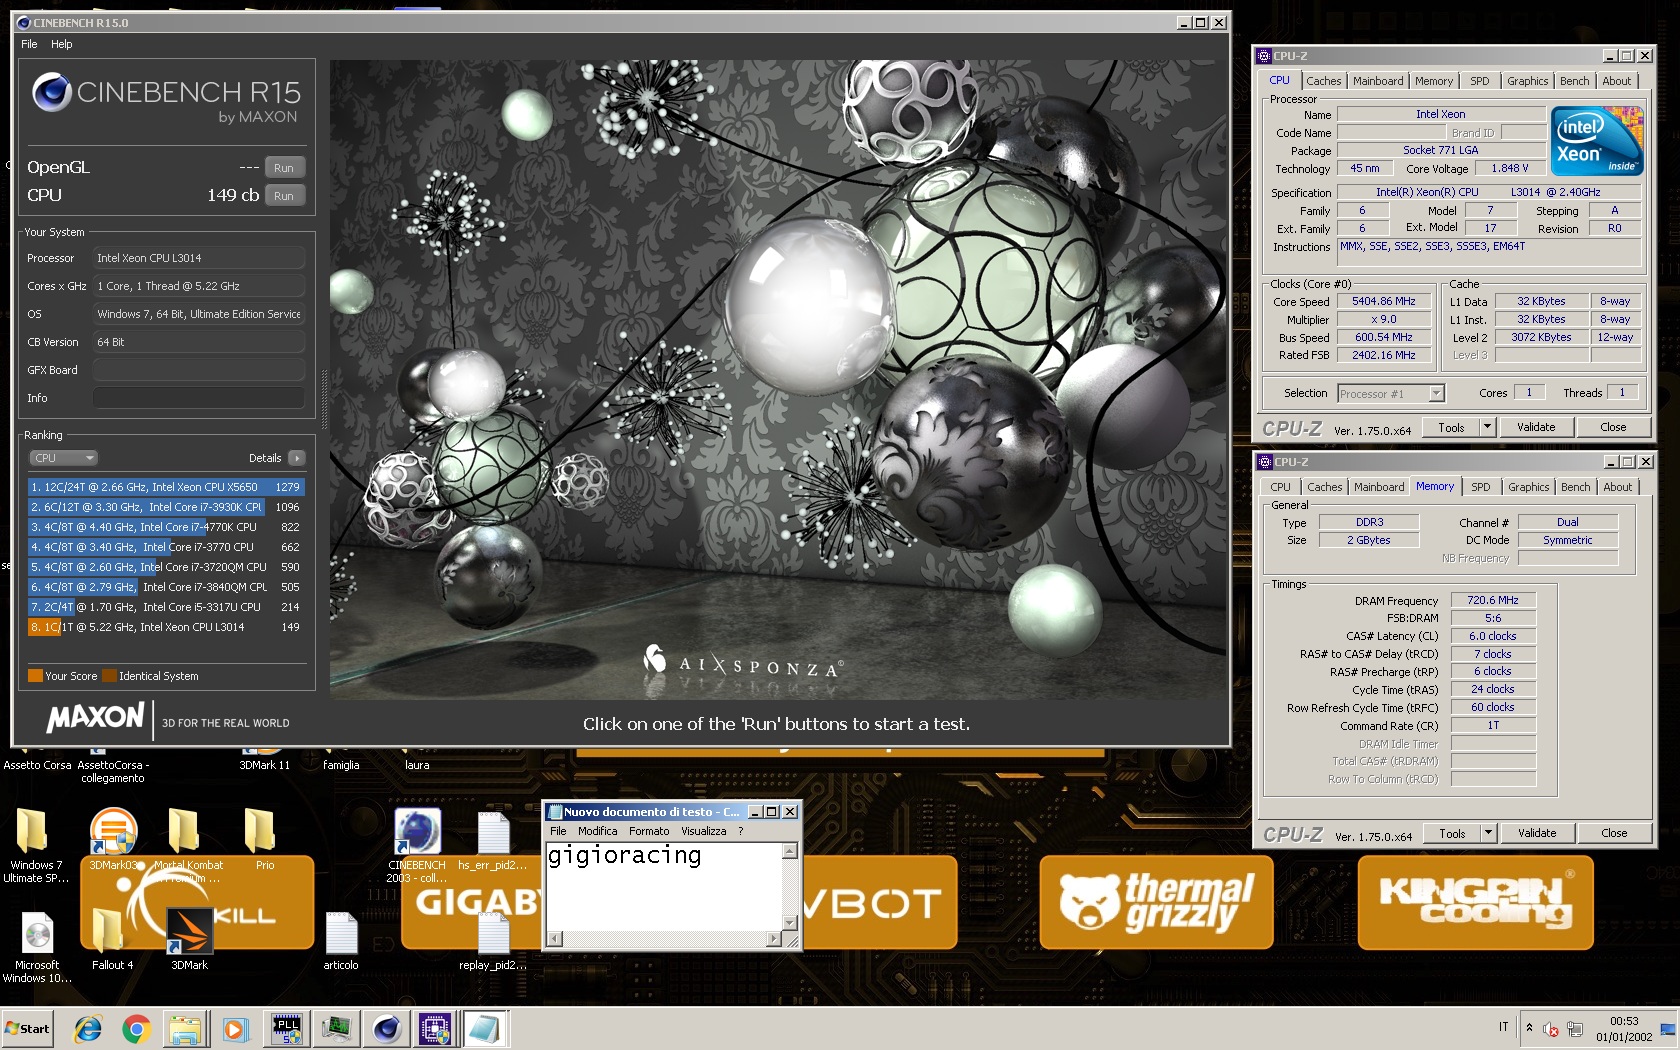The height and width of the screenshot is (1050, 1680).
Task: Switch to the CPU-Z taskbar icon
Action: [435, 1029]
